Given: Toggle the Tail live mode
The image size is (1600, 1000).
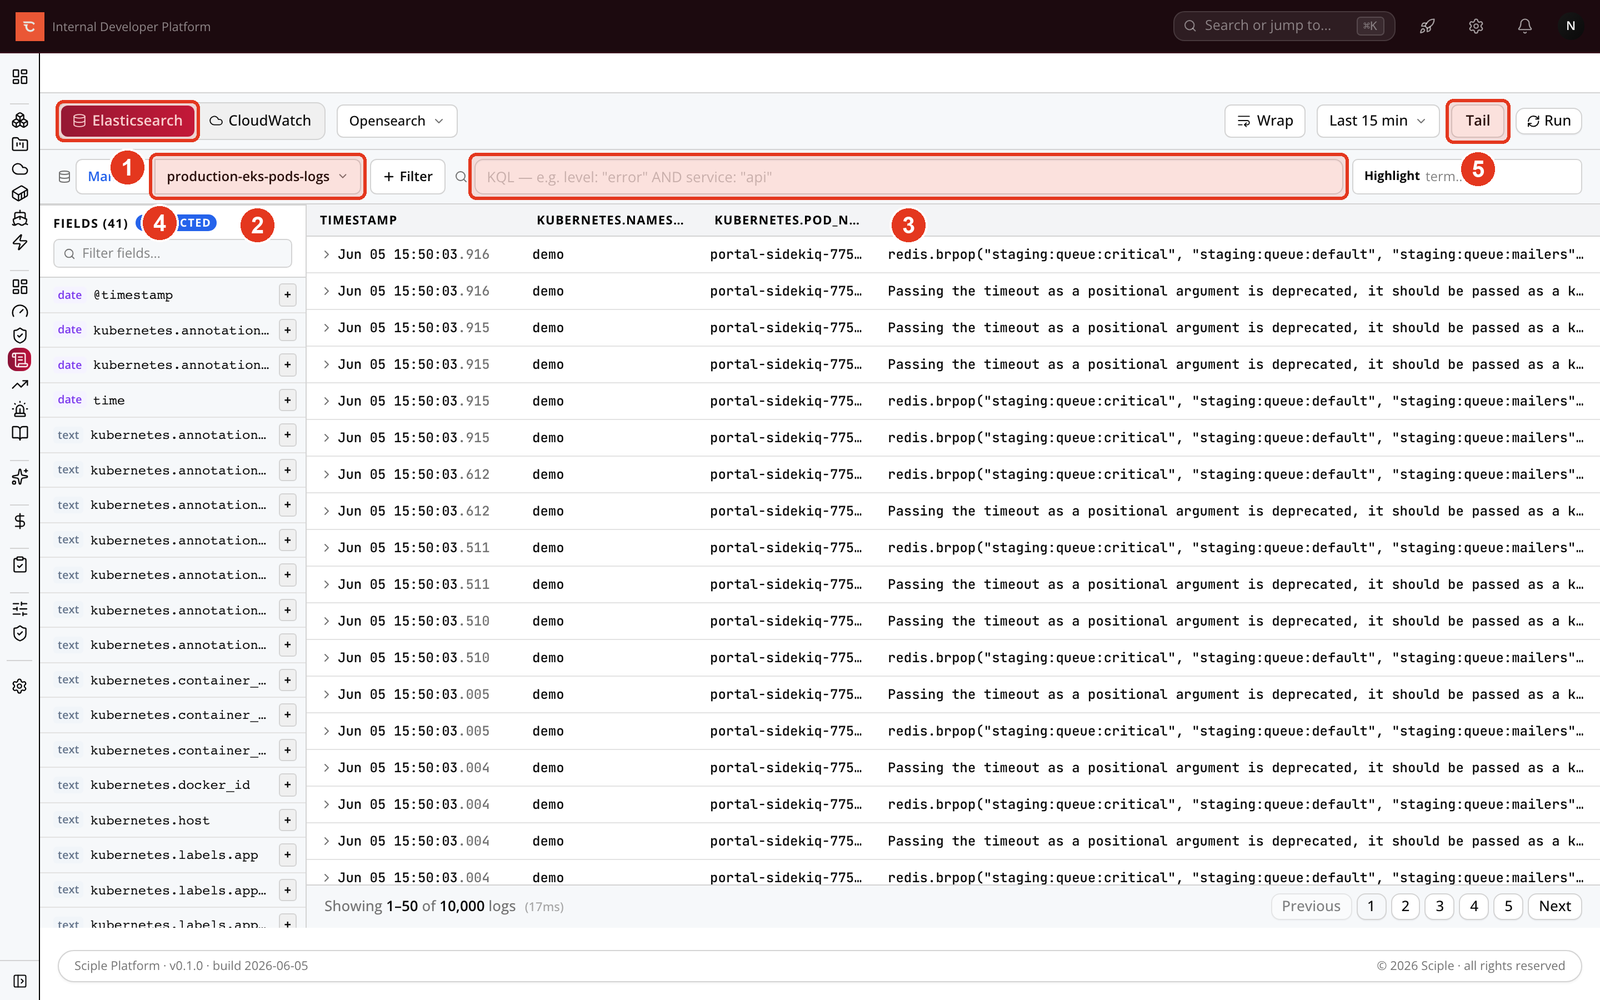Looking at the screenshot, I should (1477, 121).
